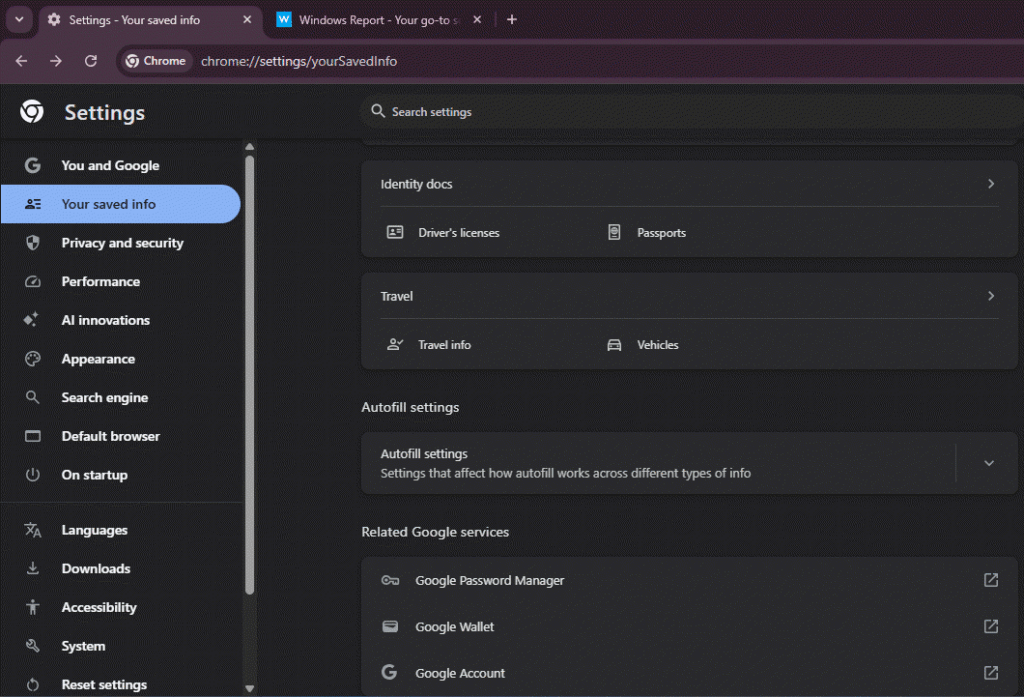
Task: Click the magnifier icon in Search settings
Action: (x=378, y=111)
